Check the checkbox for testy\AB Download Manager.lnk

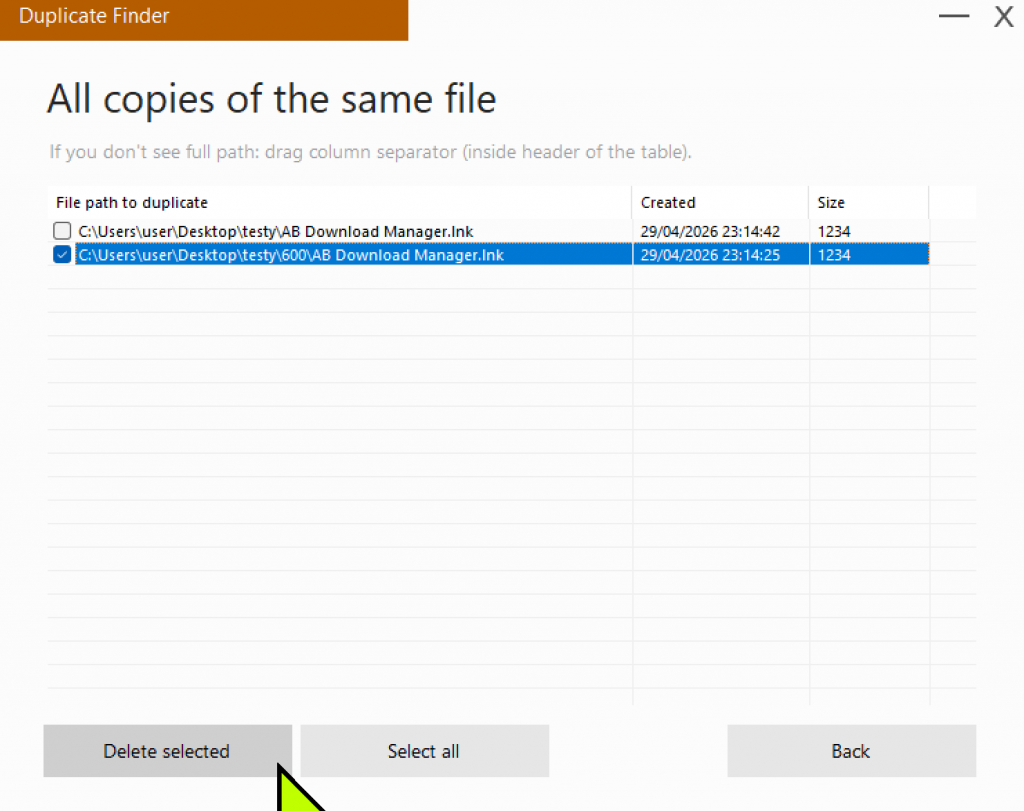(61, 230)
